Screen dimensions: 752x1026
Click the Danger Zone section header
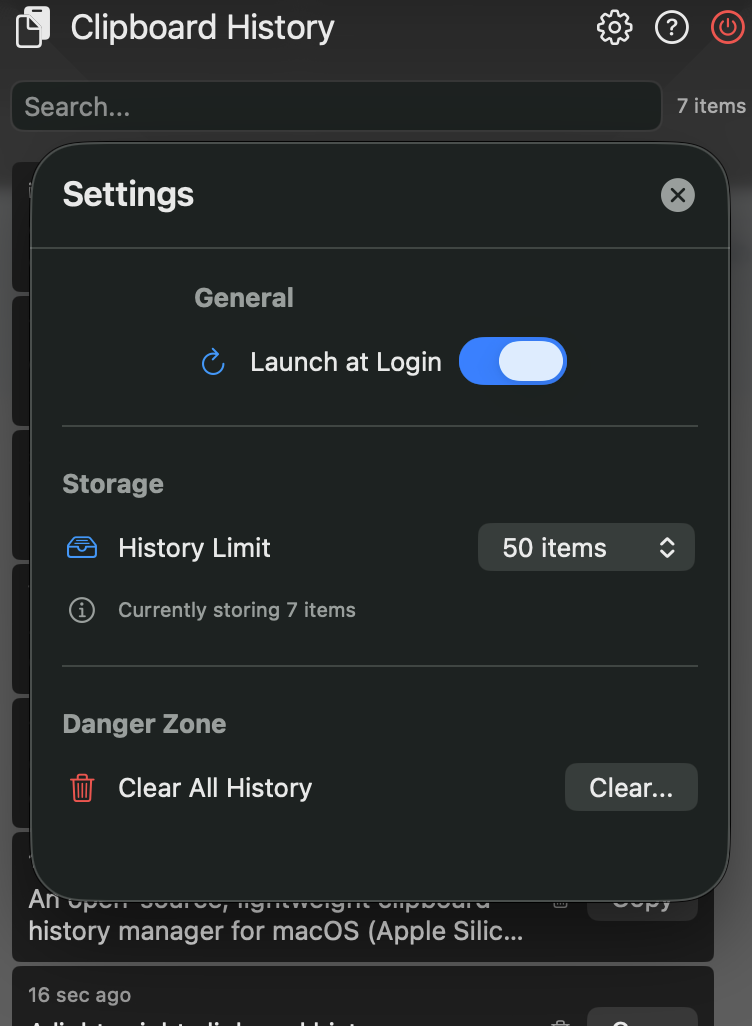(143, 723)
